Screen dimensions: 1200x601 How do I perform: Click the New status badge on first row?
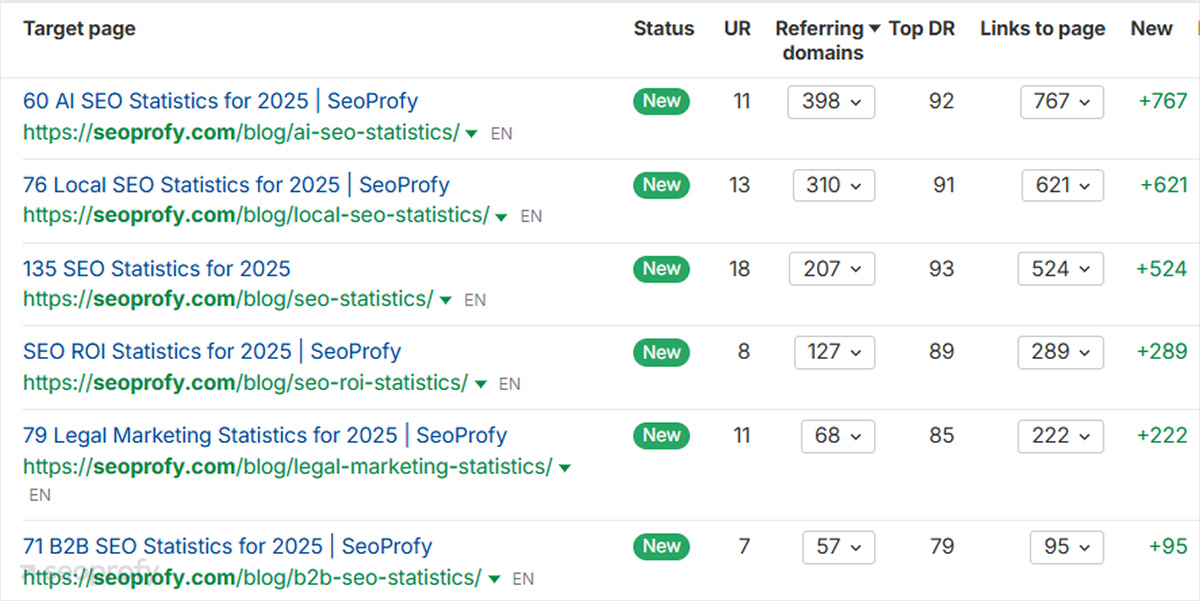tap(661, 101)
